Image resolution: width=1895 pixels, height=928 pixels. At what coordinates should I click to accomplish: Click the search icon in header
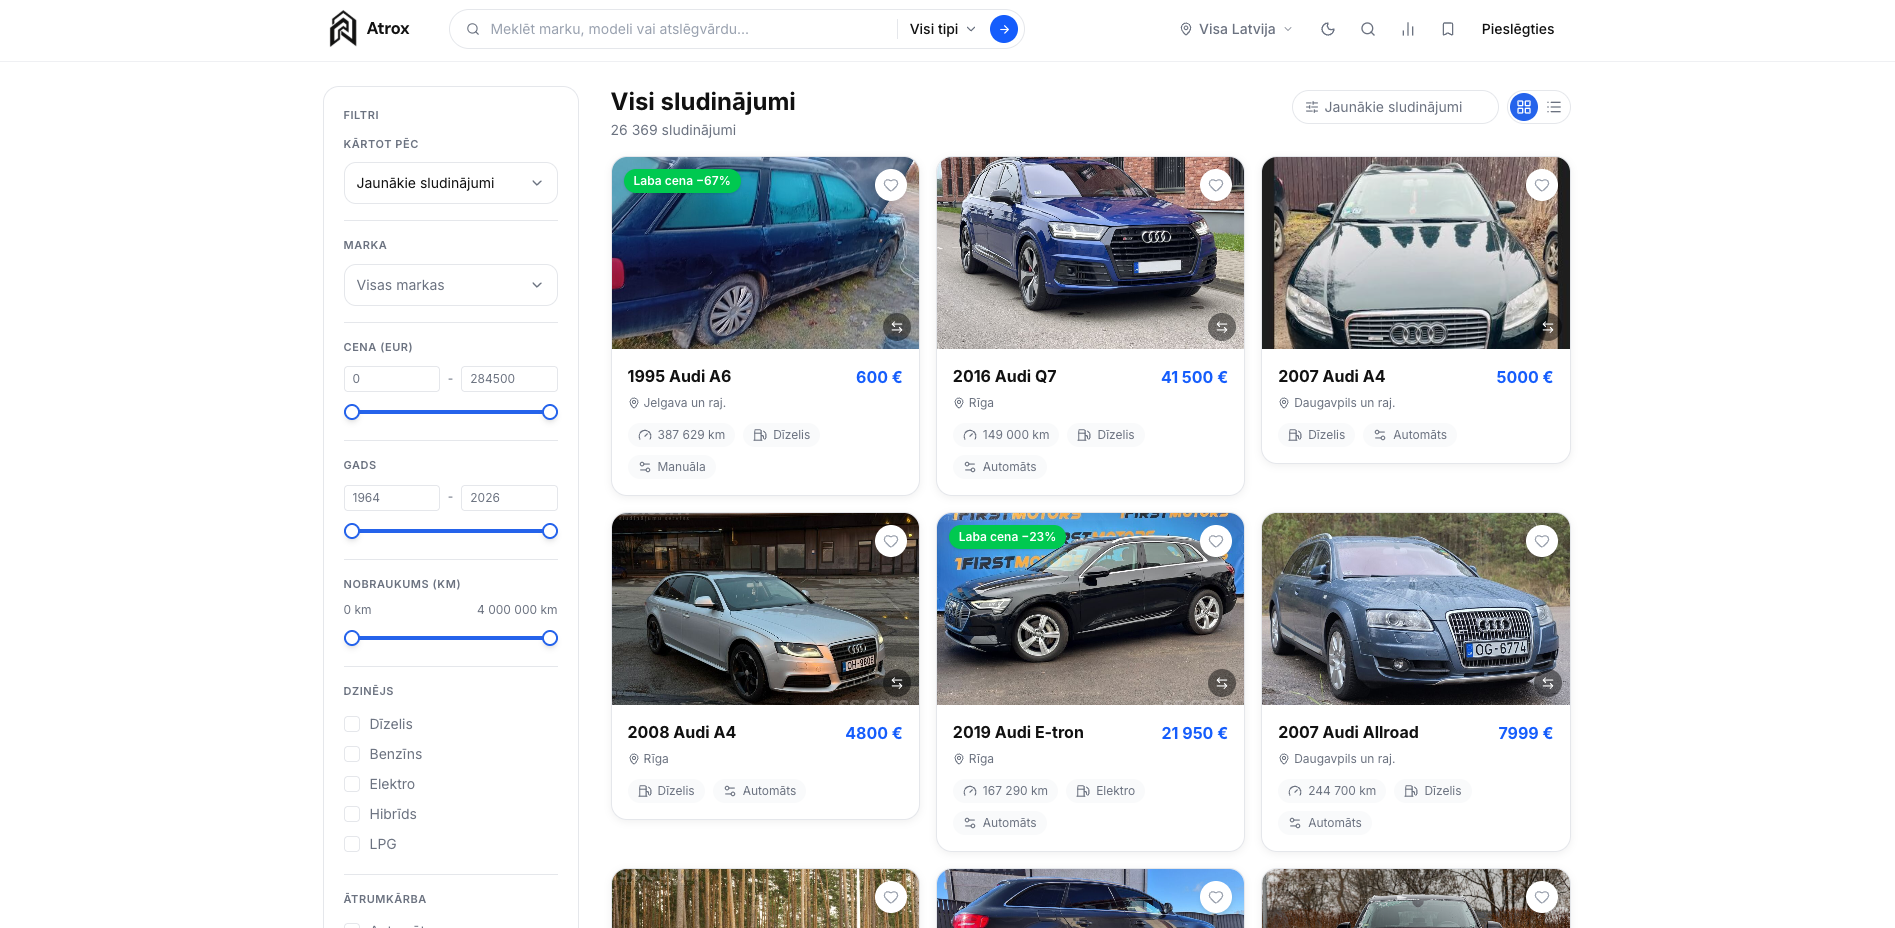[x=1368, y=29]
